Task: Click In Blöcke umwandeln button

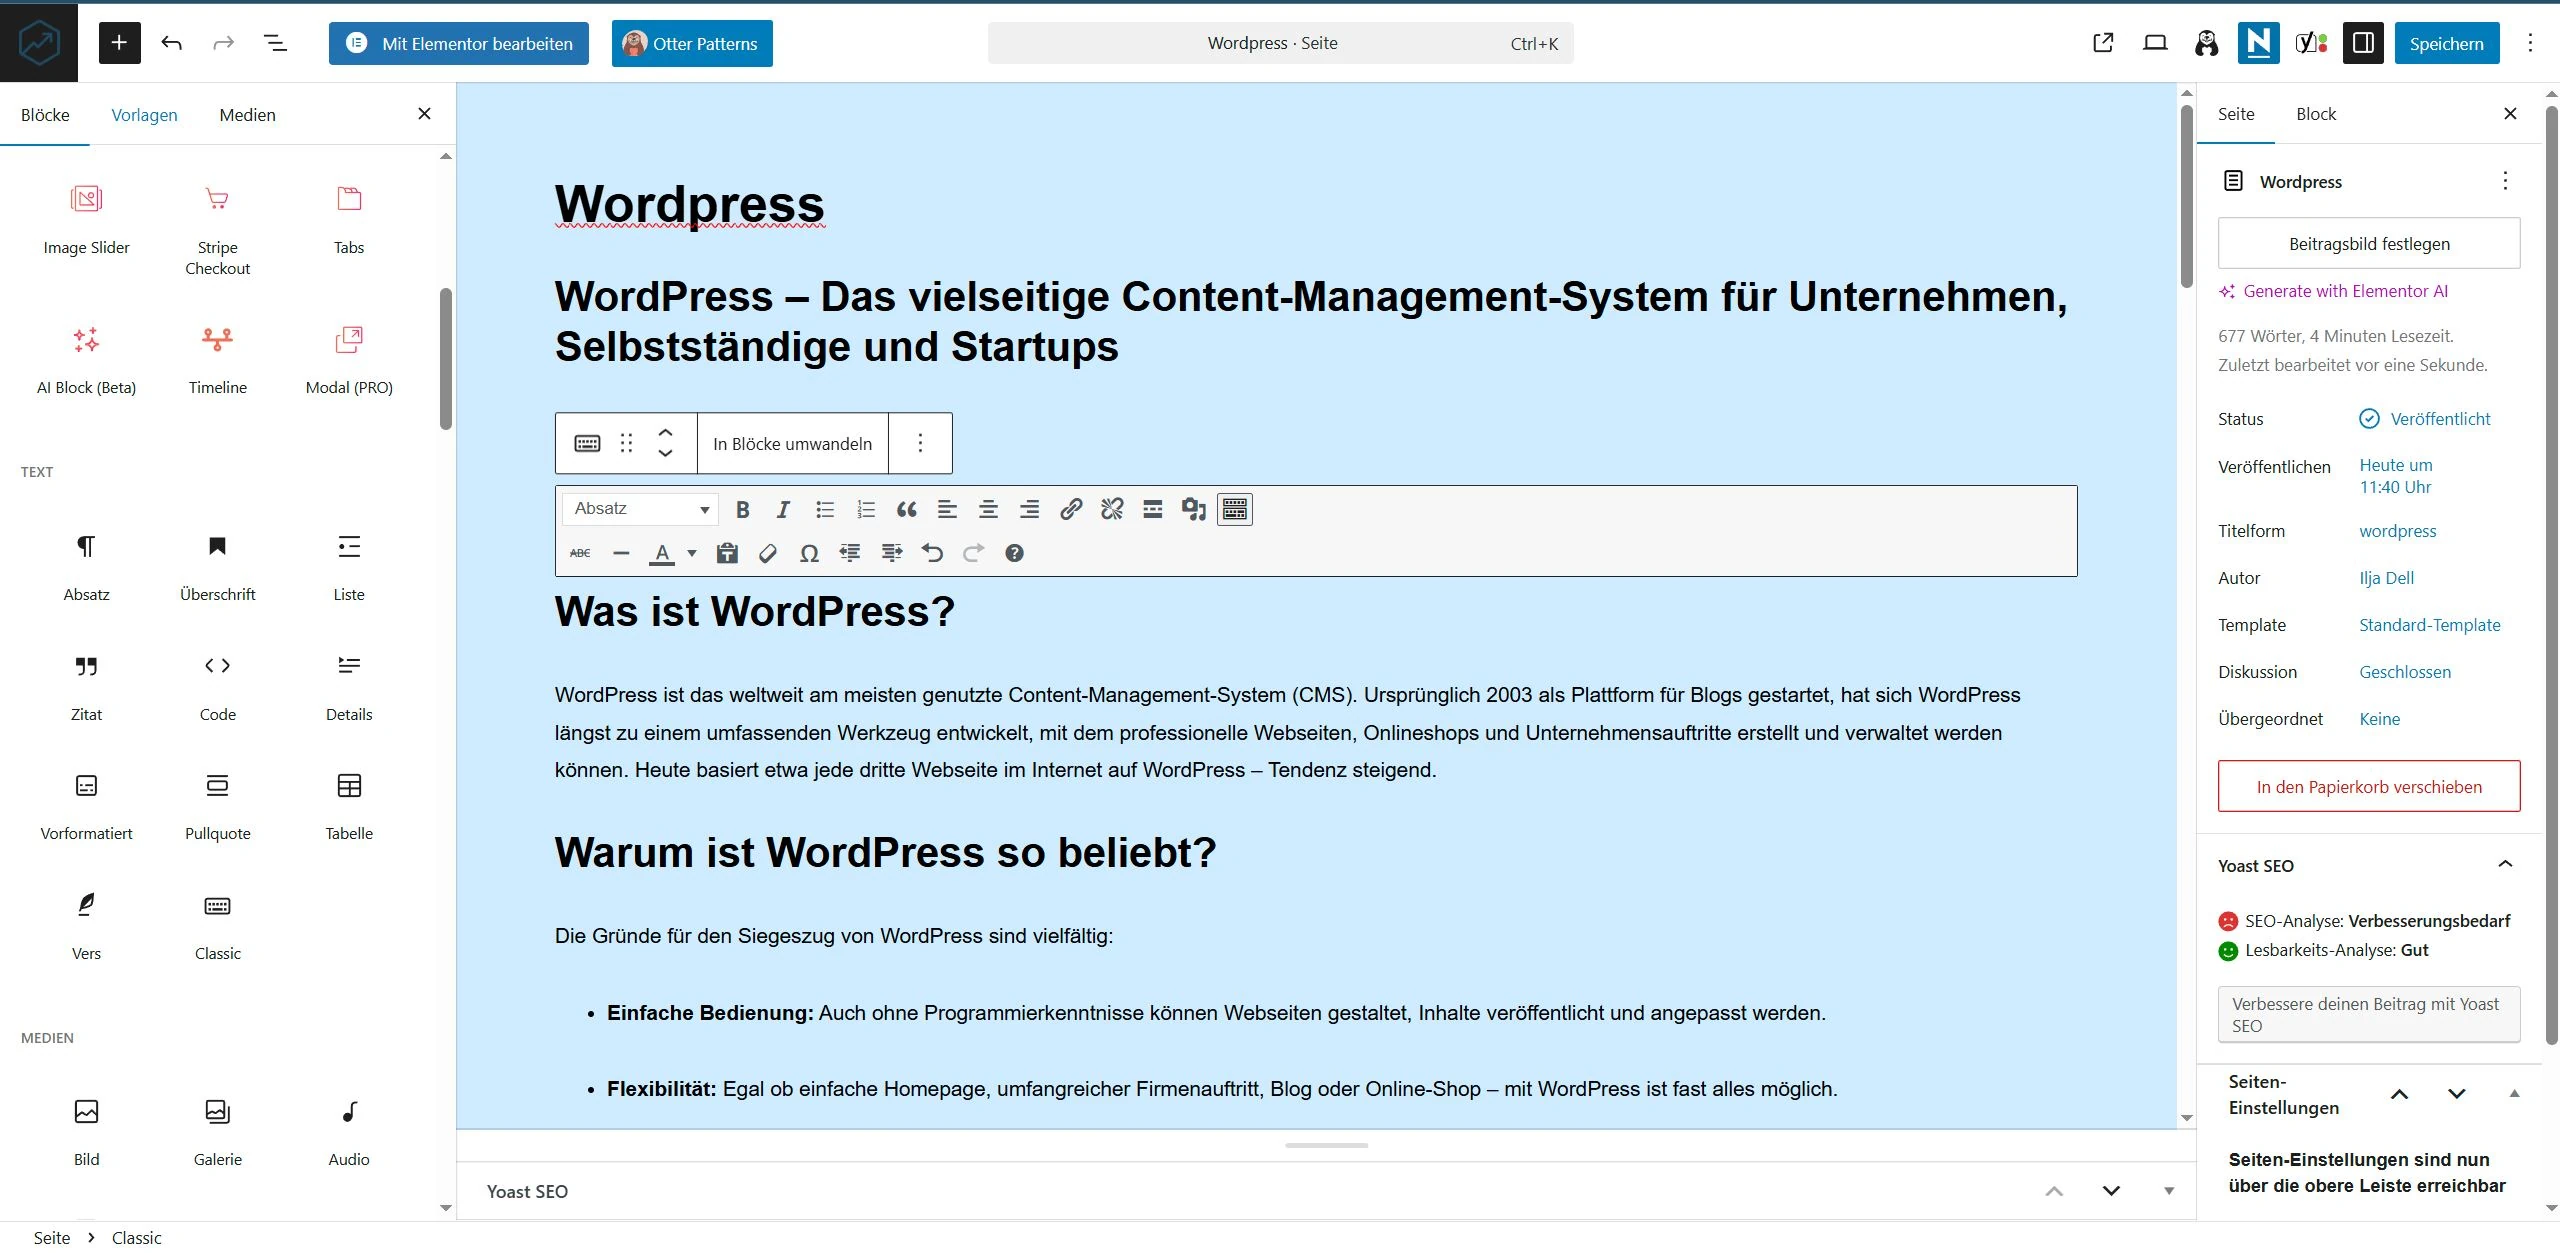Action: click(x=792, y=443)
